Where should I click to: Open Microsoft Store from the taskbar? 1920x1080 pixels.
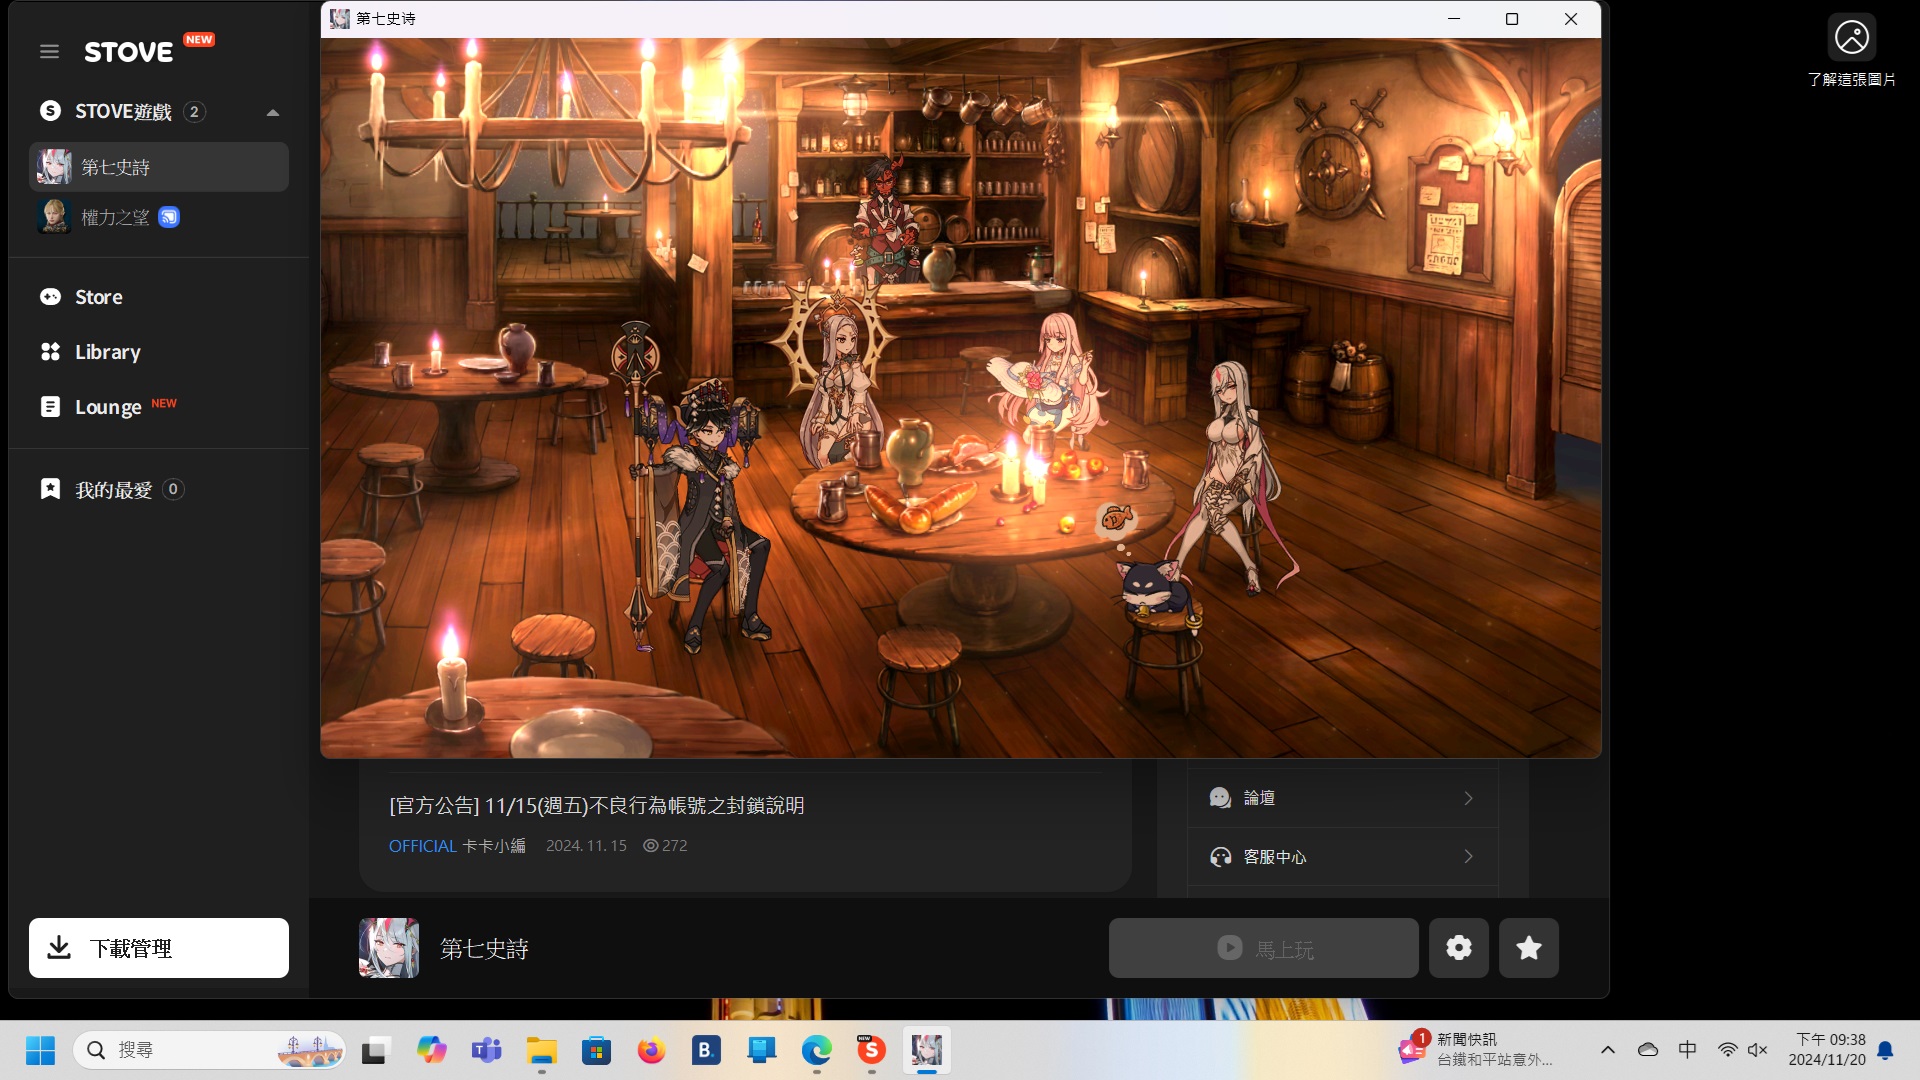click(x=597, y=1050)
